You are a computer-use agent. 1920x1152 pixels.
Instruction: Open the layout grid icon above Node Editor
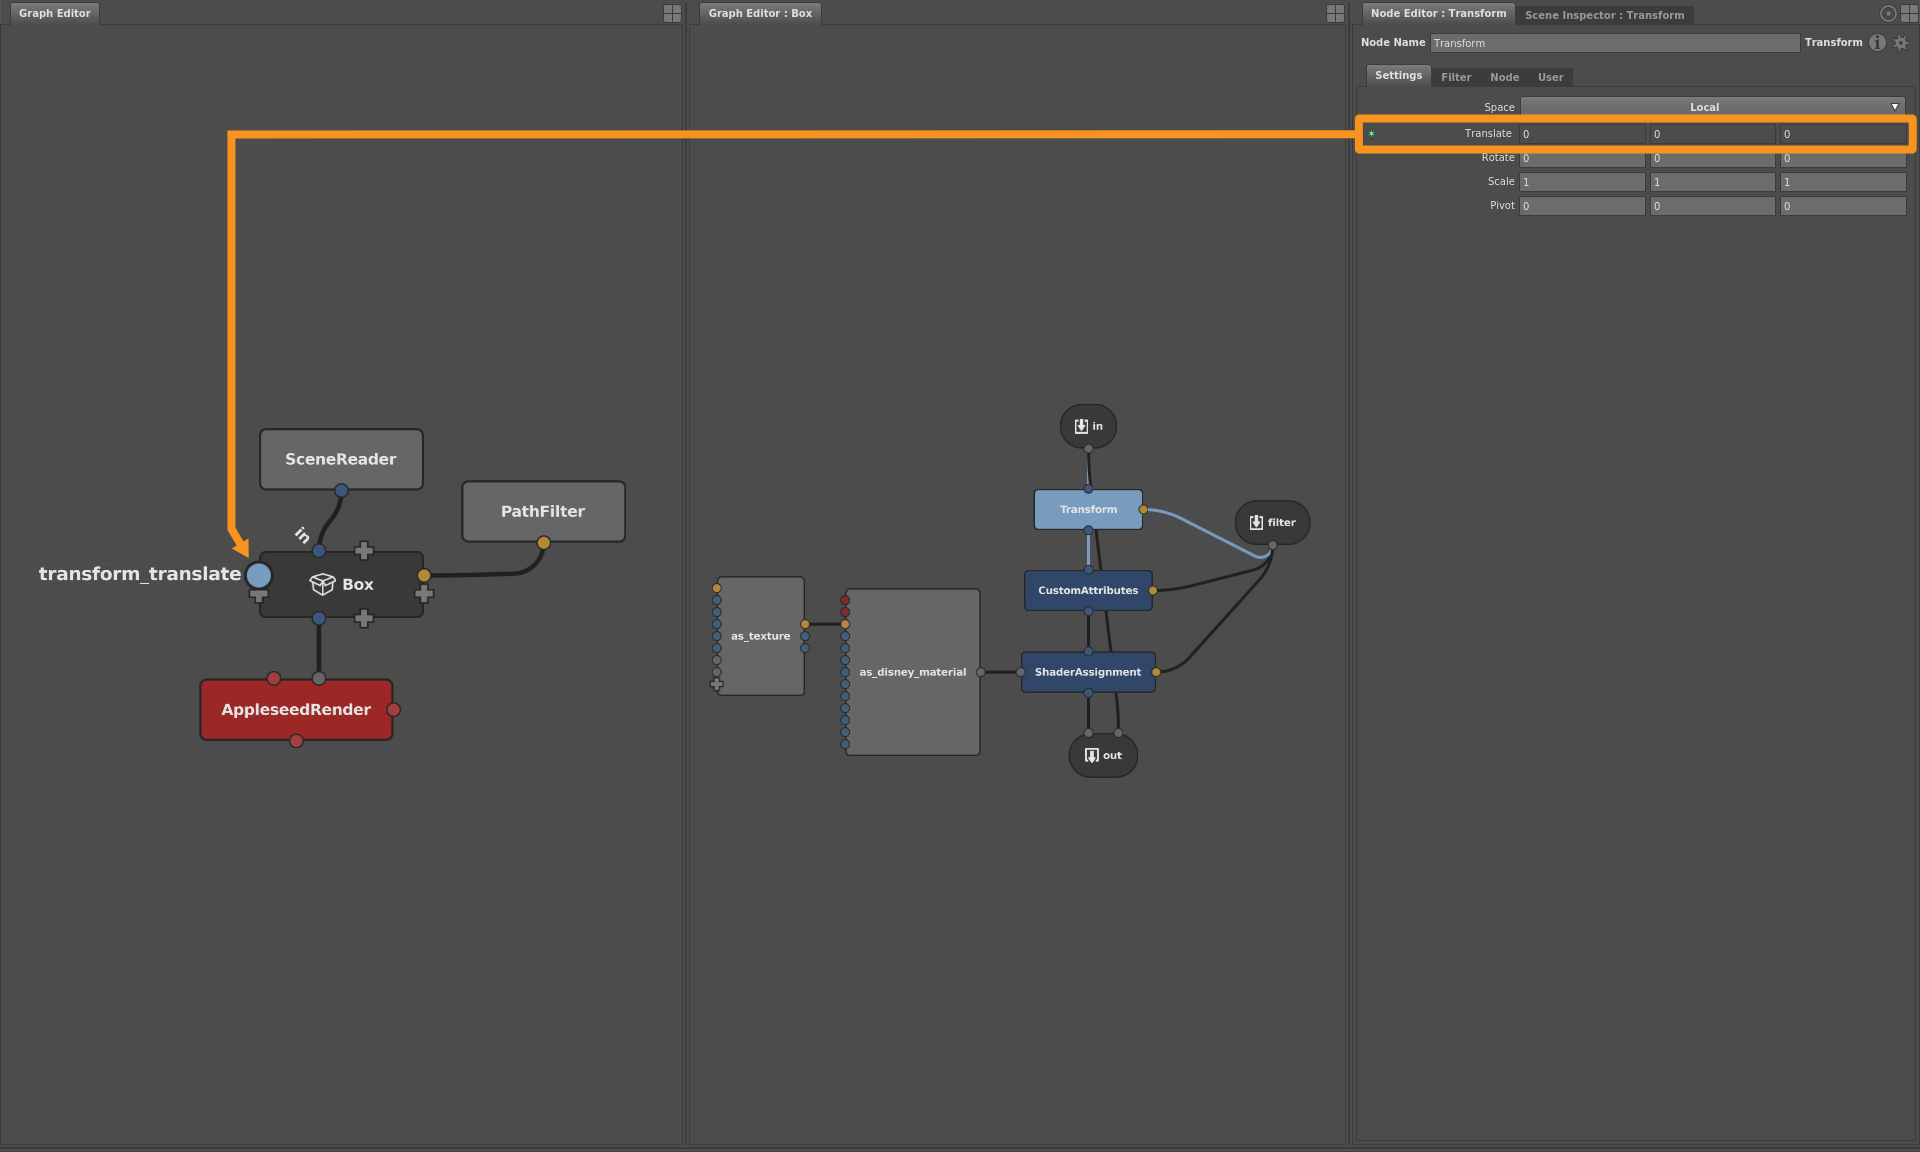click(x=1908, y=13)
